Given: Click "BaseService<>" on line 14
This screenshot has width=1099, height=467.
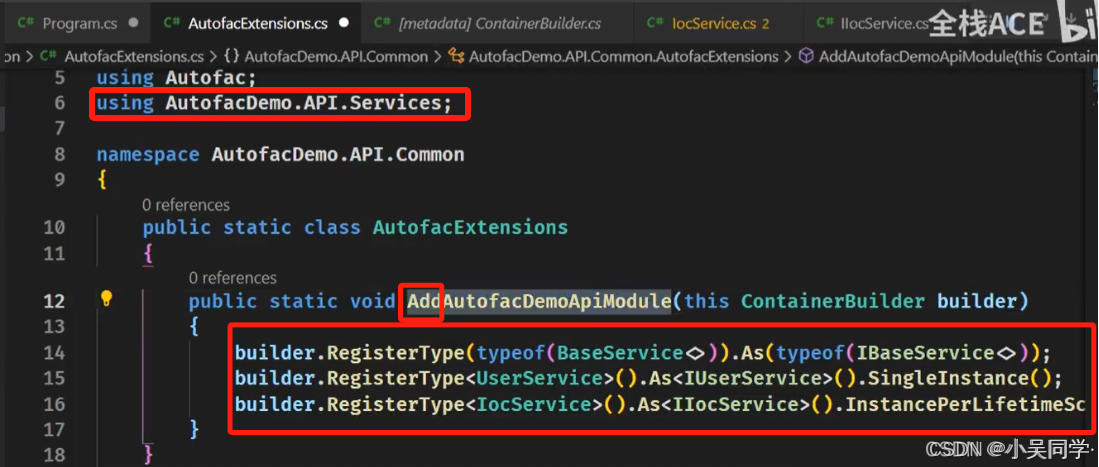Looking at the screenshot, I should pyautogui.click(x=630, y=353).
